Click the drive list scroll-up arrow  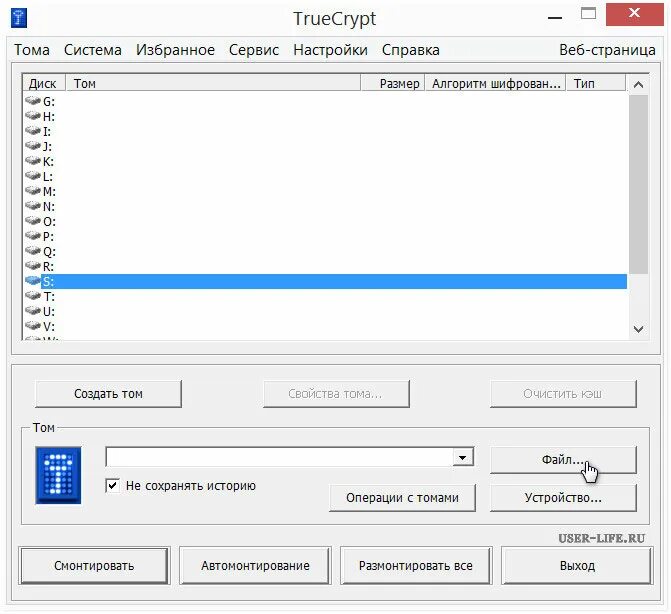[638, 85]
